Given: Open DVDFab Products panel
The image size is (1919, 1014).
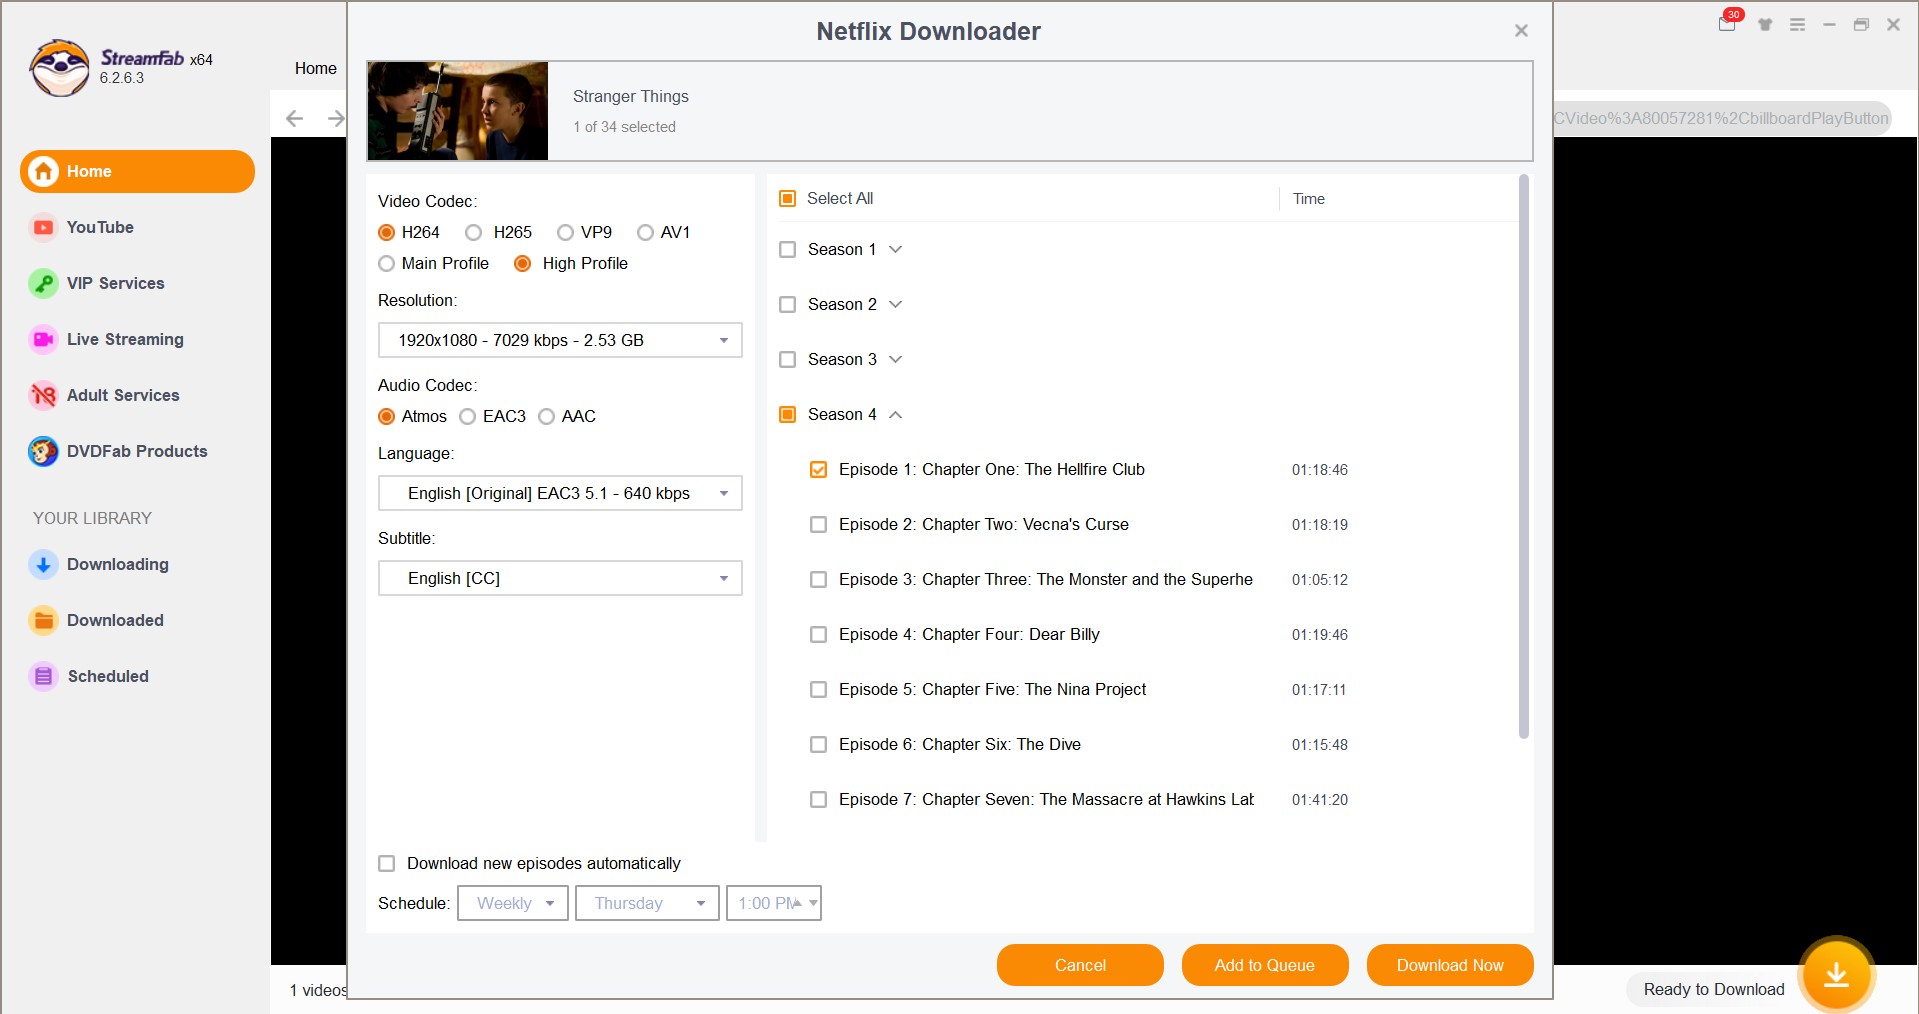Looking at the screenshot, I should pos(137,451).
